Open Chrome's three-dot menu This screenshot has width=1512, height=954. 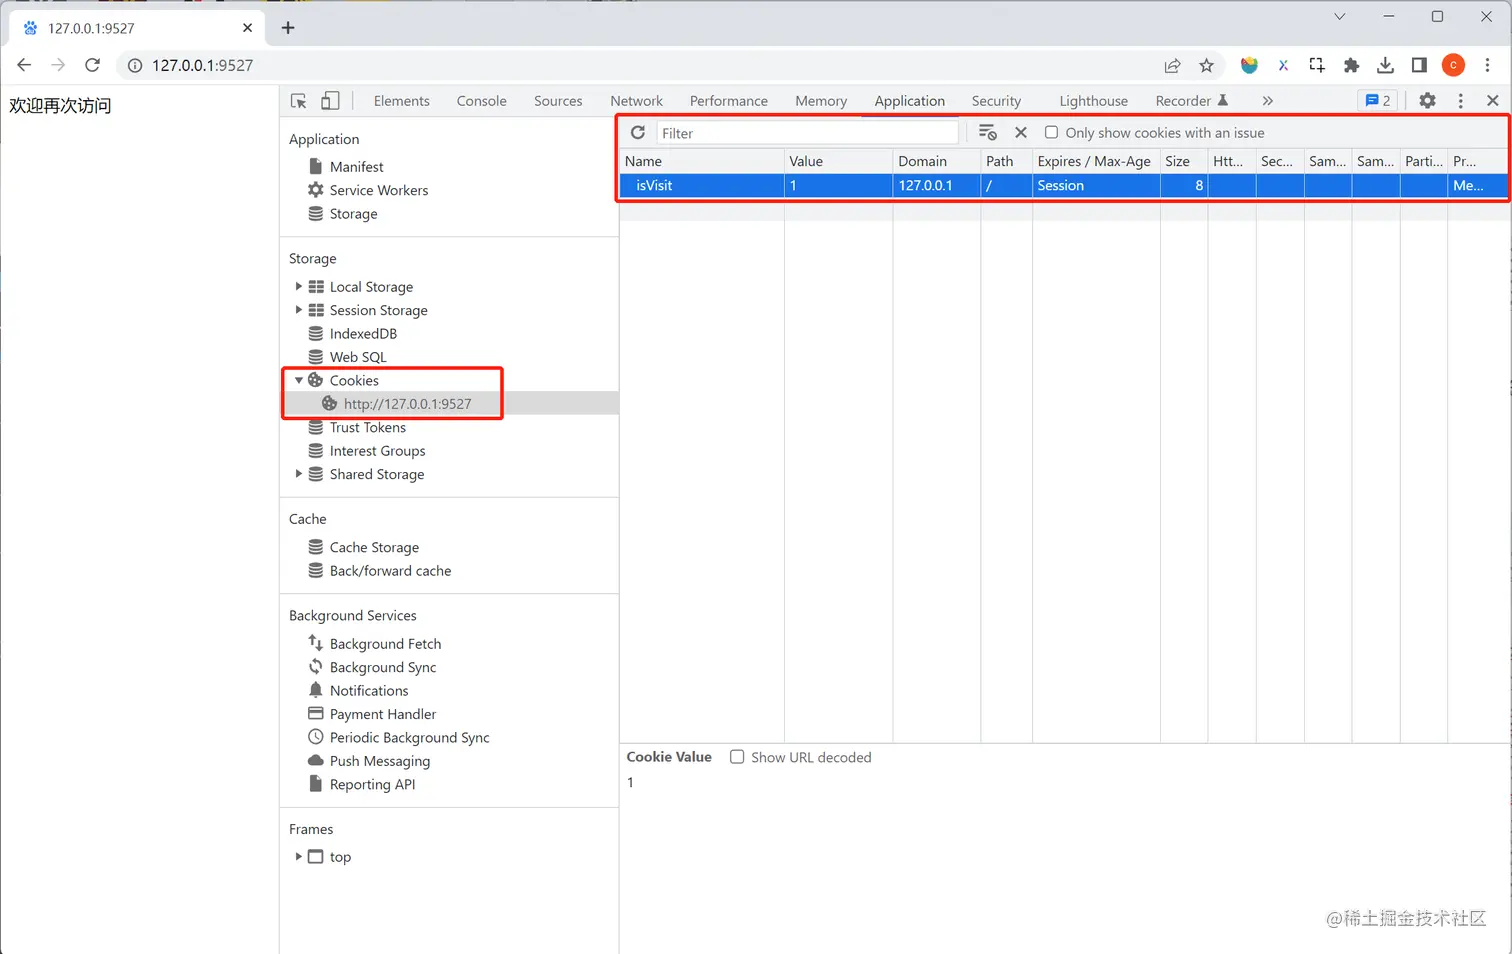click(1487, 65)
